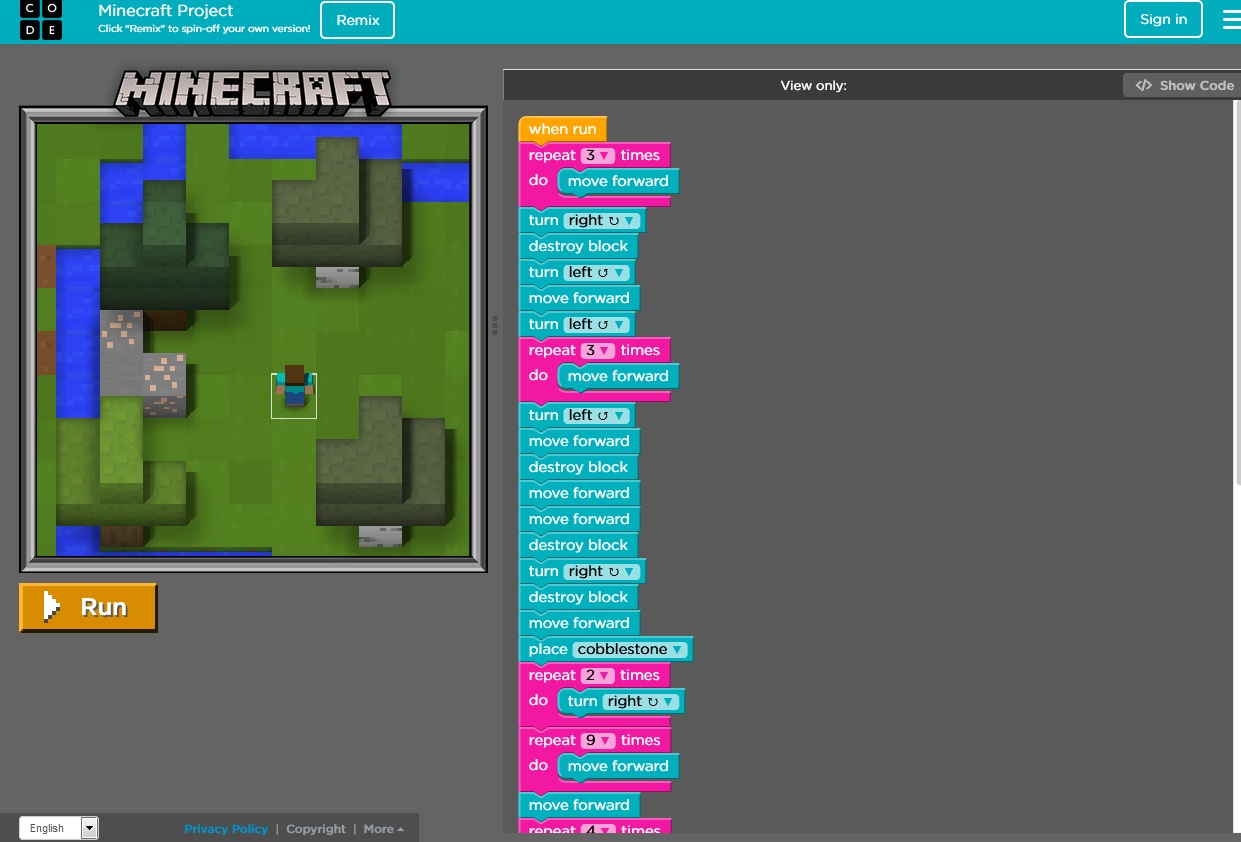
Task: Click the Code.org logo
Action: click(x=41, y=20)
